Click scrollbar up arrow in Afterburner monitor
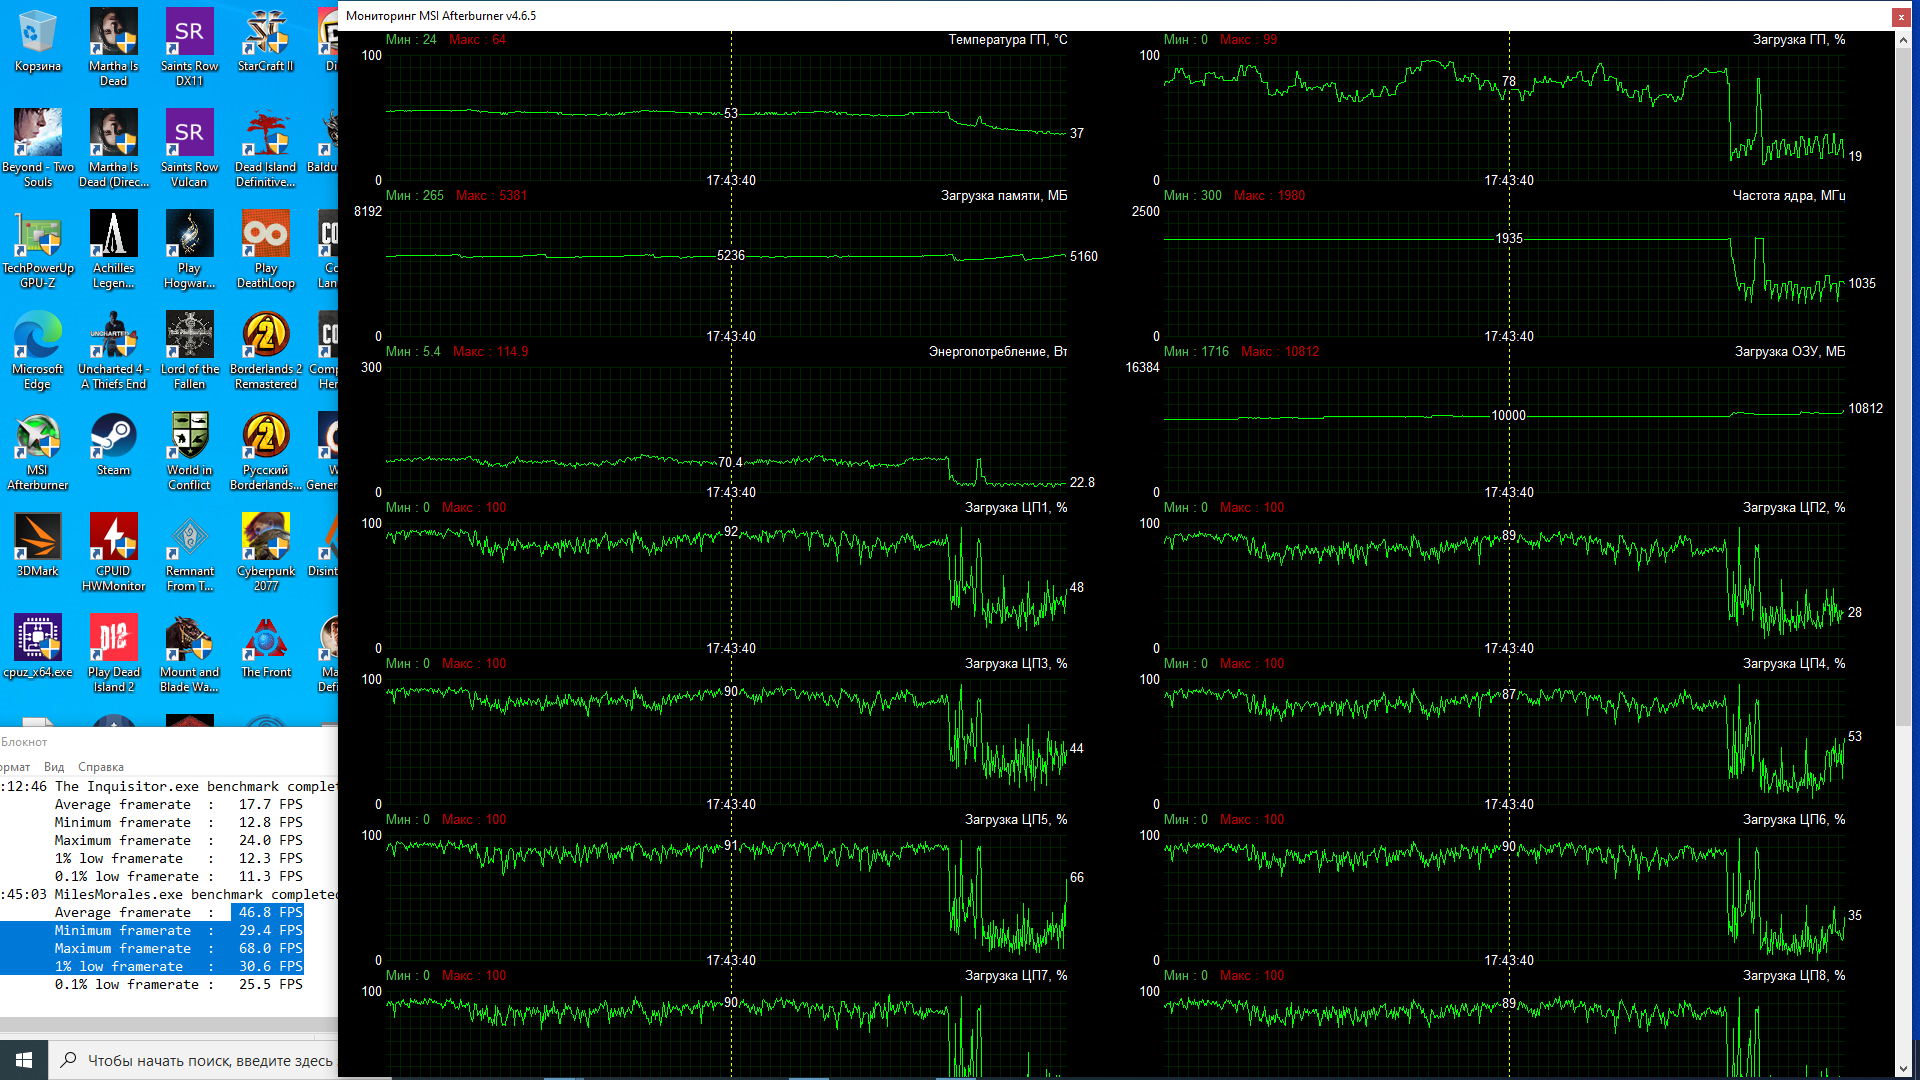 [x=1903, y=41]
